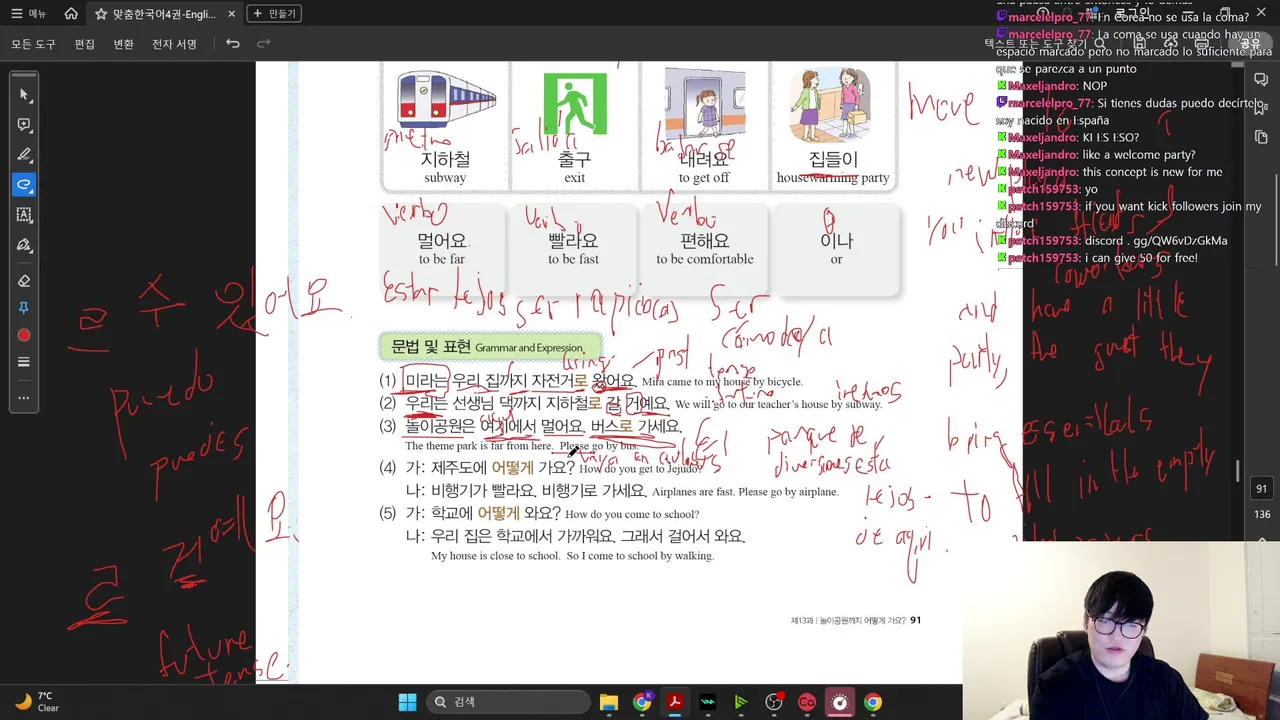The width and height of the screenshot is (1280, 720).
Task: Open the 7°C Clear weather widget
Action: tap(36, 702)
